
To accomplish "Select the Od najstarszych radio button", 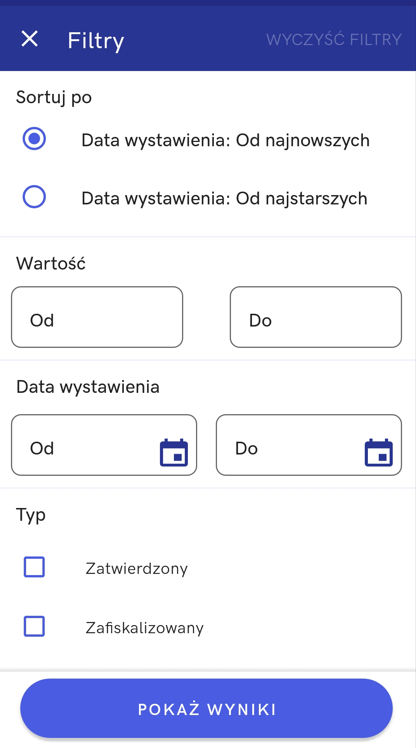I will click(x=34, y=197).
